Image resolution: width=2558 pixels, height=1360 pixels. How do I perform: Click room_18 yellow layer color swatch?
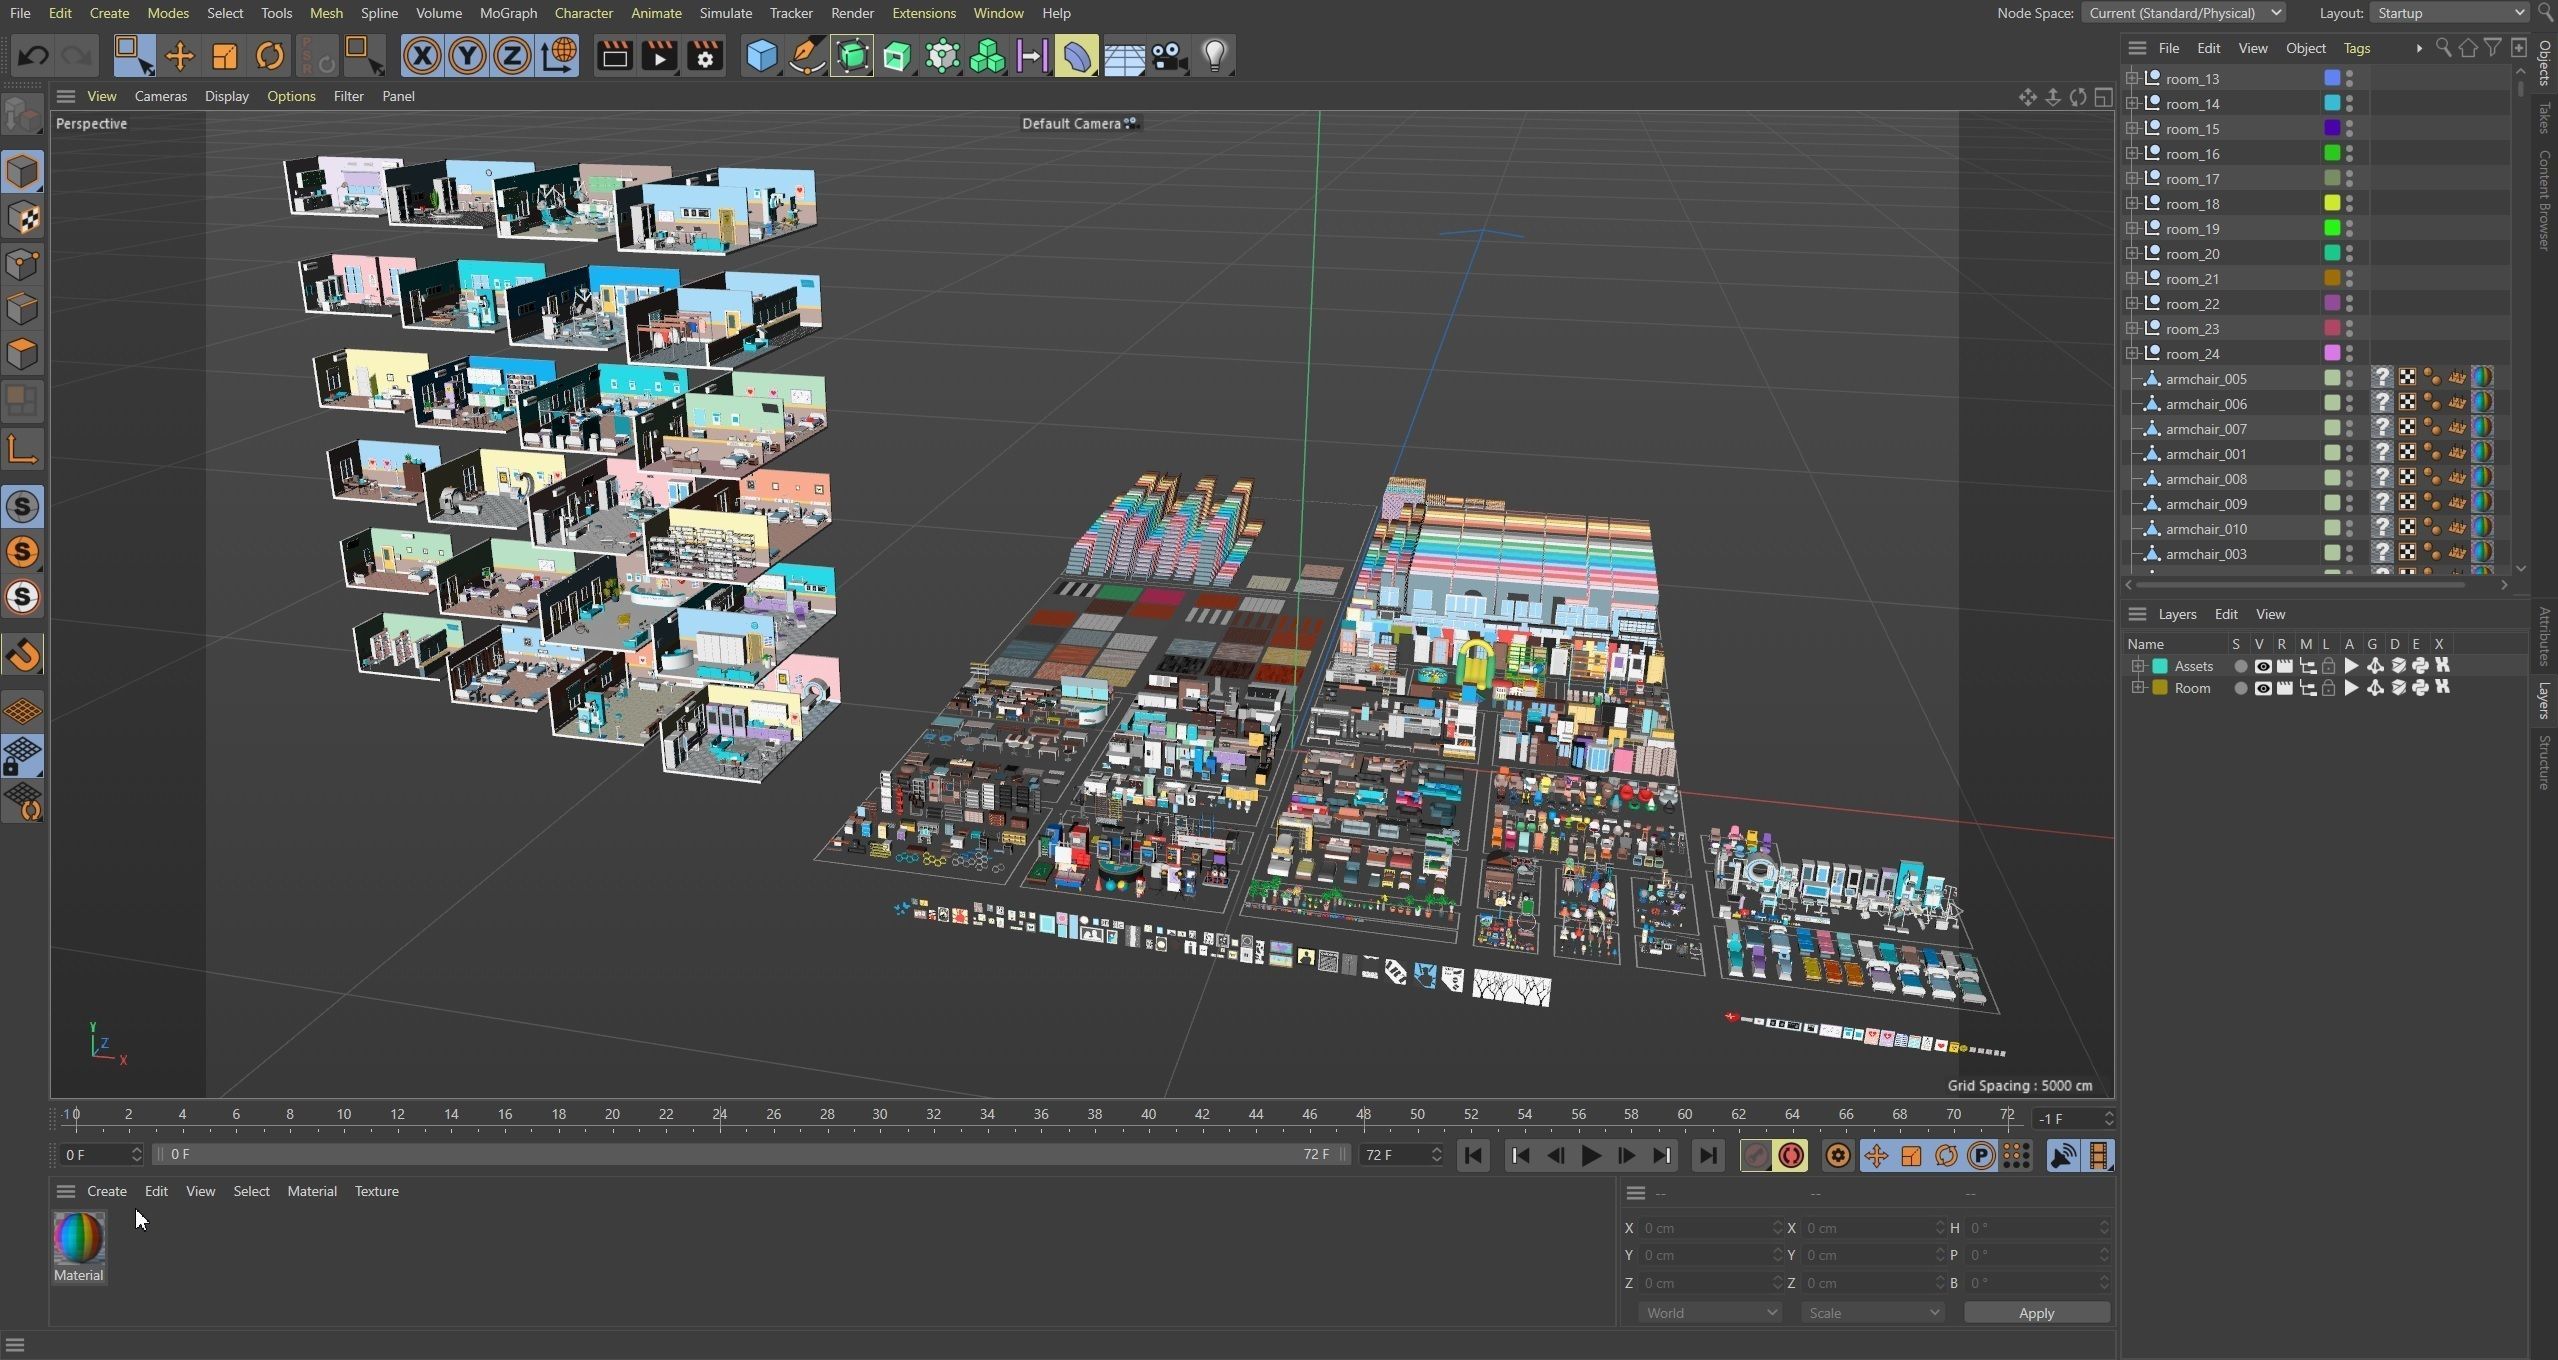(2332, 204)
